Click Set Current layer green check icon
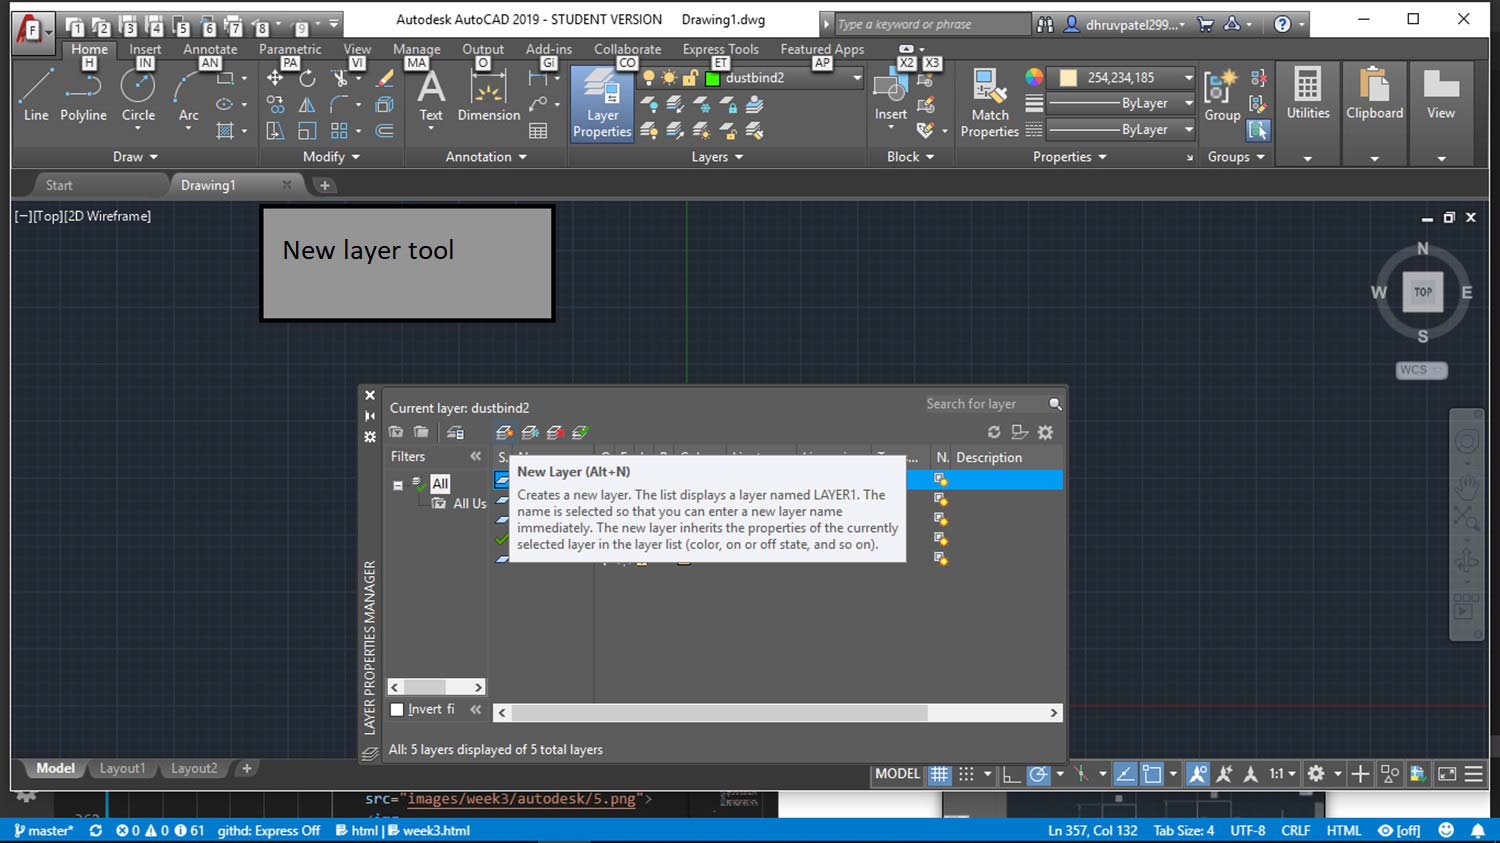This screenshot has width=1500, height=843. point(580,432)
